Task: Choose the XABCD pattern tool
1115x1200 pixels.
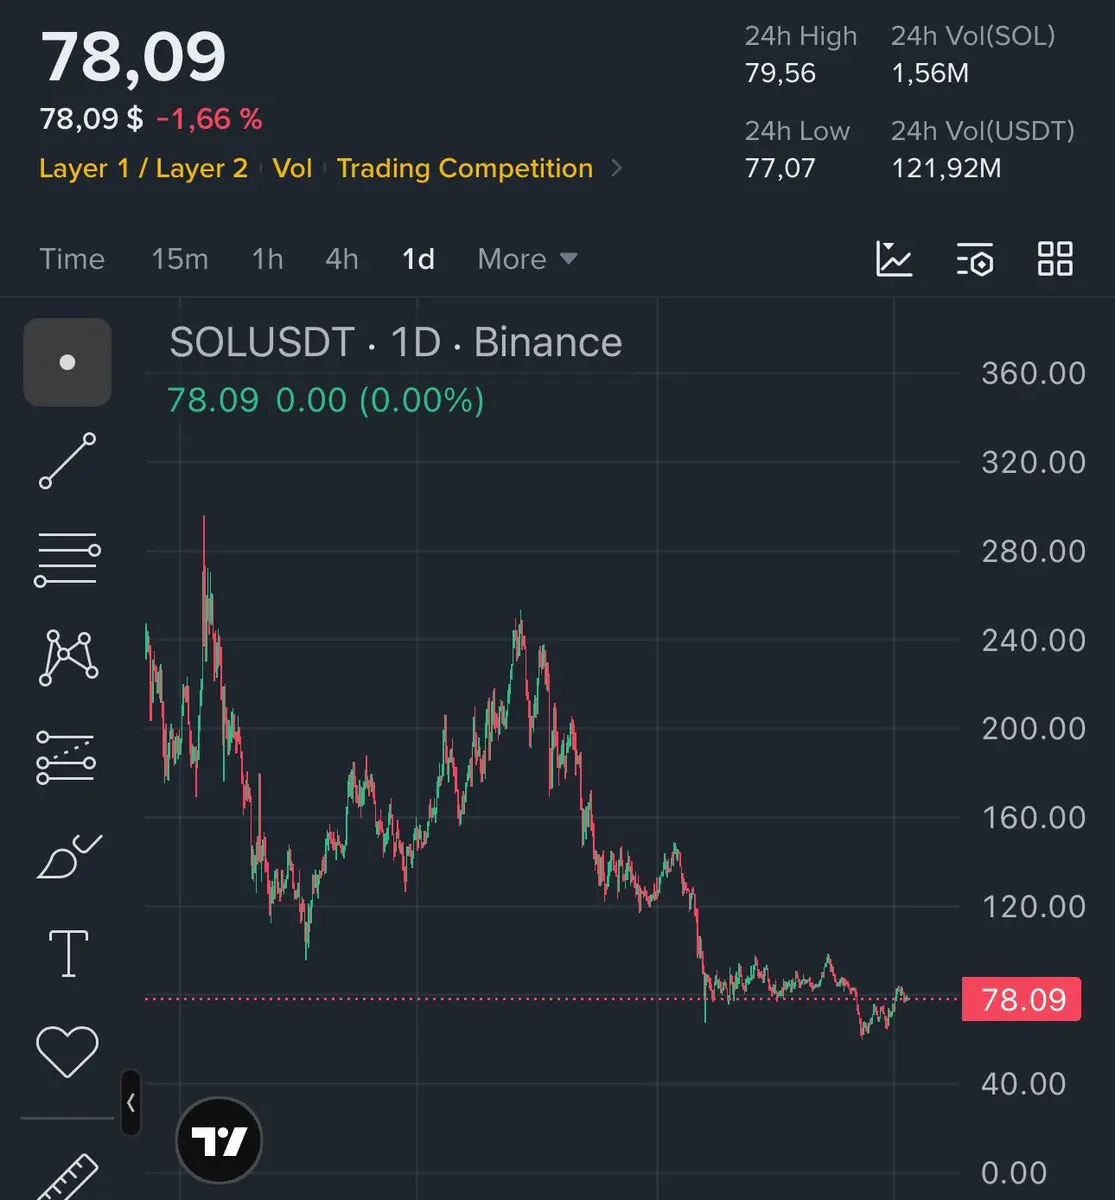Action: pos(68,657)
